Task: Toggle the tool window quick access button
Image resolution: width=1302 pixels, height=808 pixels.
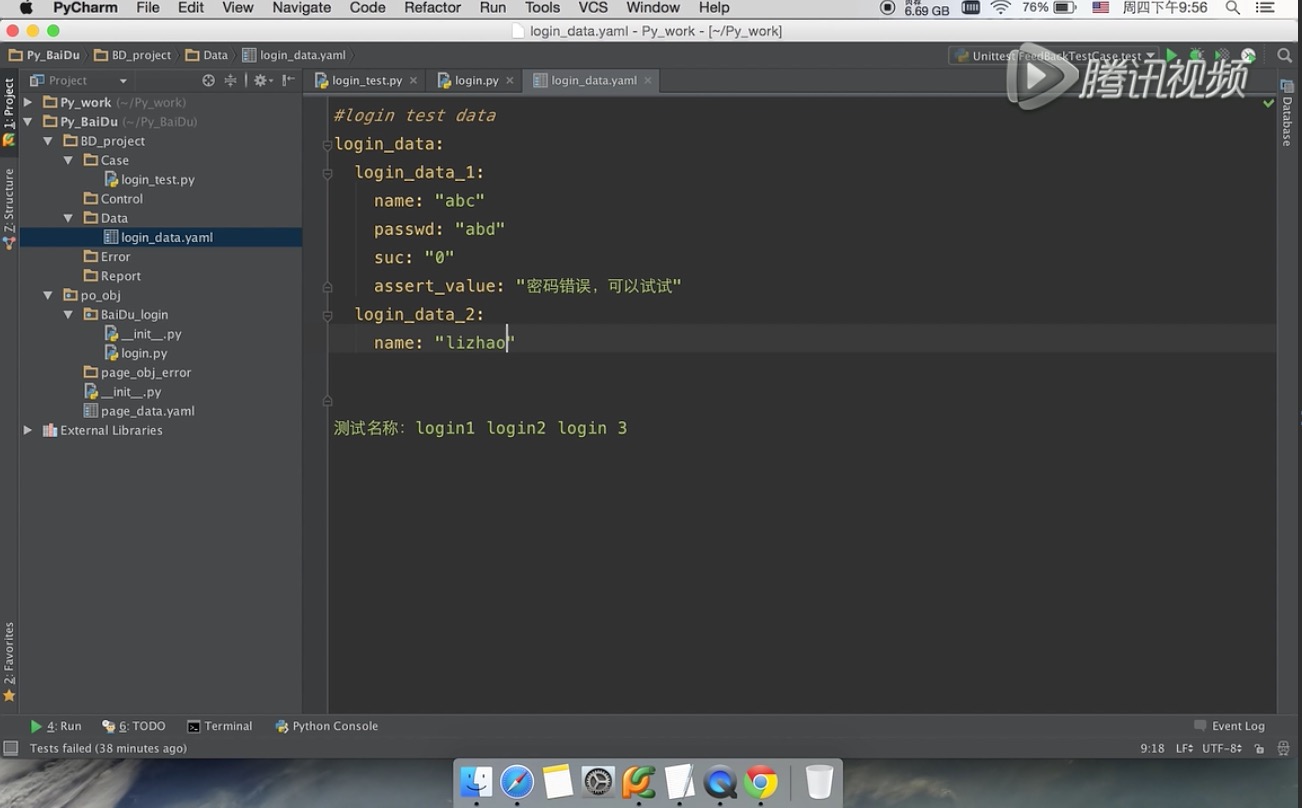Action: (x=11, y=748)
